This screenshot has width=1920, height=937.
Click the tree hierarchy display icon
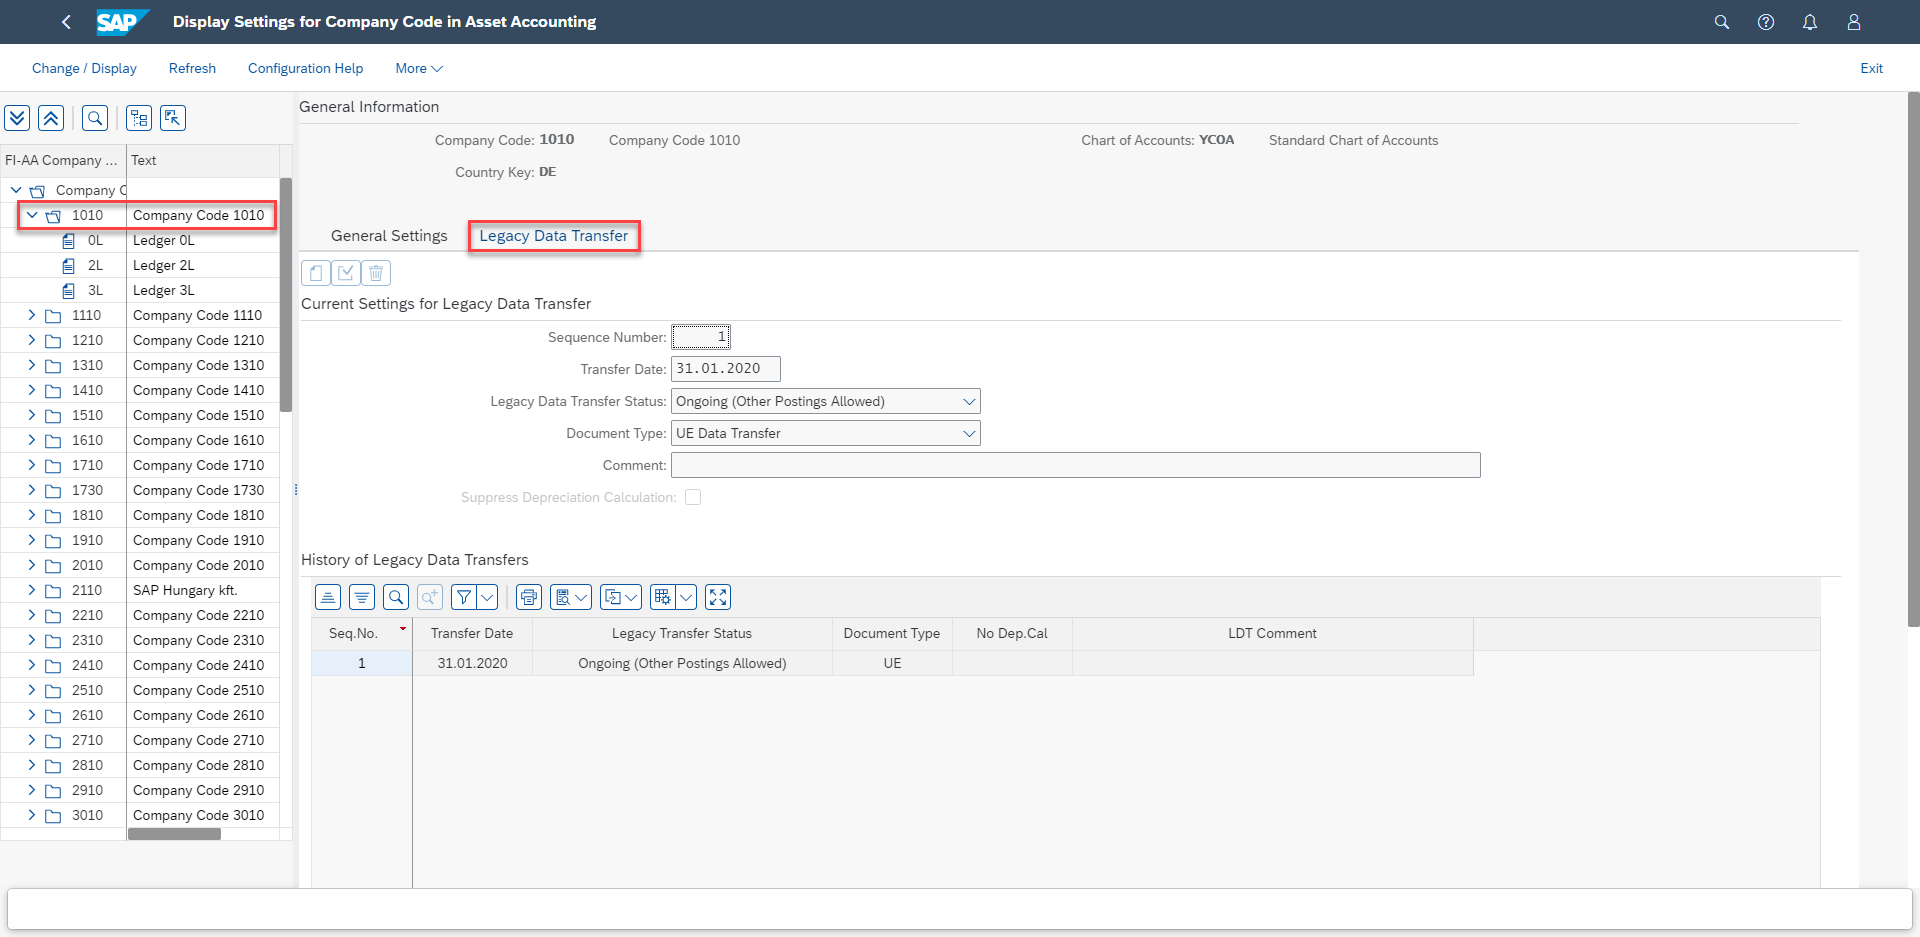pos(139,118)
